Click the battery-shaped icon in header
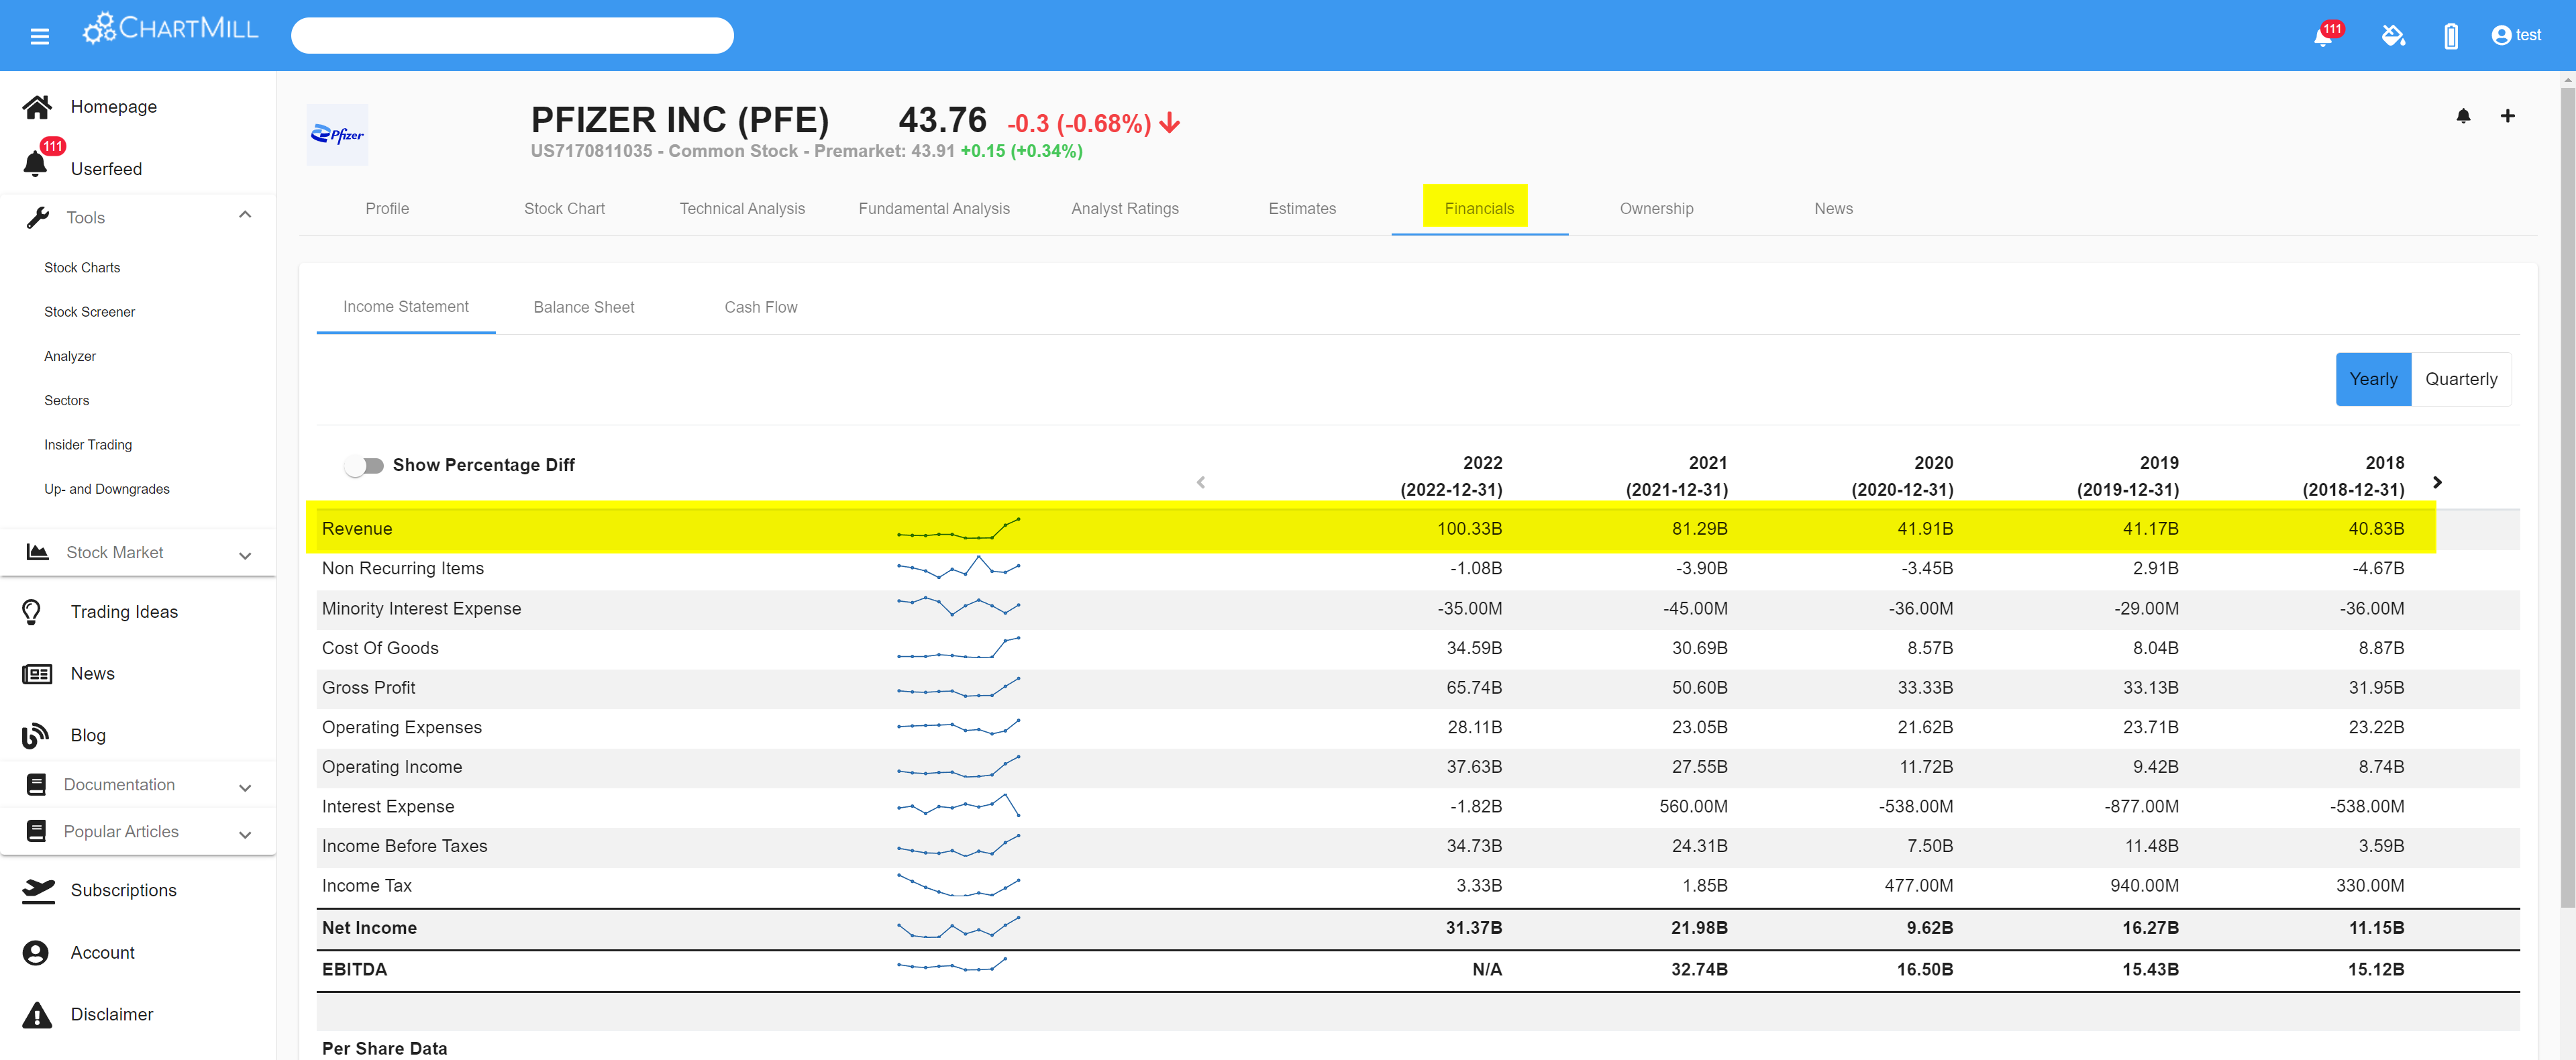Image resolution: width=2576 pixels, height=1060 pixels. (x=2451, y=36)
